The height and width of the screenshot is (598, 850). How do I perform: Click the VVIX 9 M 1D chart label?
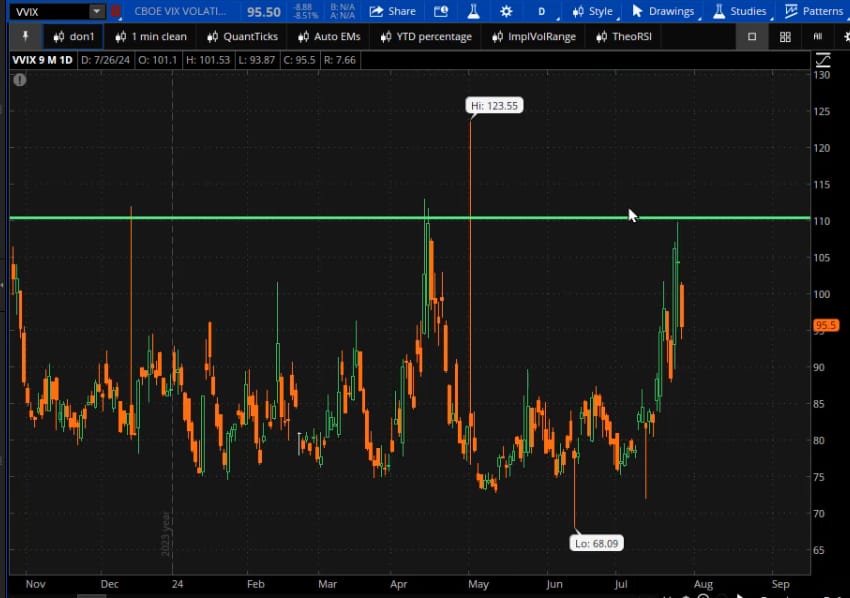coord(42,60)
